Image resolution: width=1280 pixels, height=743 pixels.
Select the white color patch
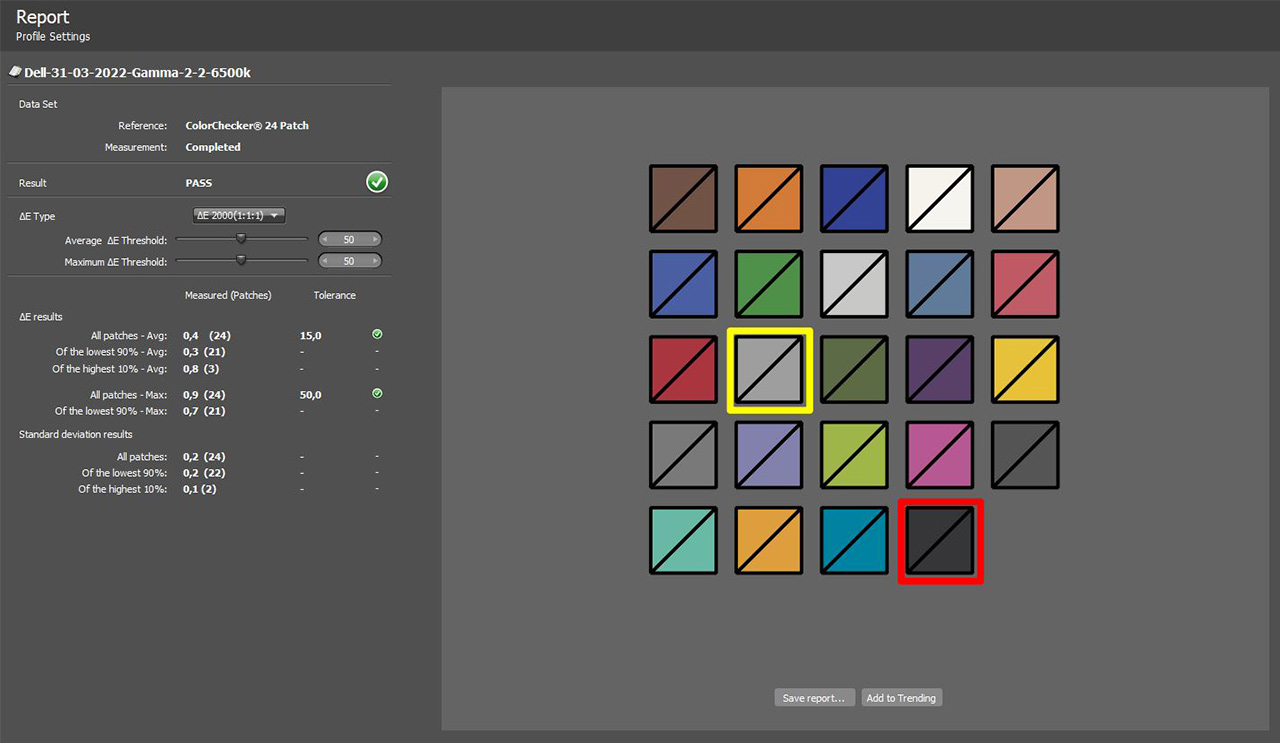(x=940, y=199)
